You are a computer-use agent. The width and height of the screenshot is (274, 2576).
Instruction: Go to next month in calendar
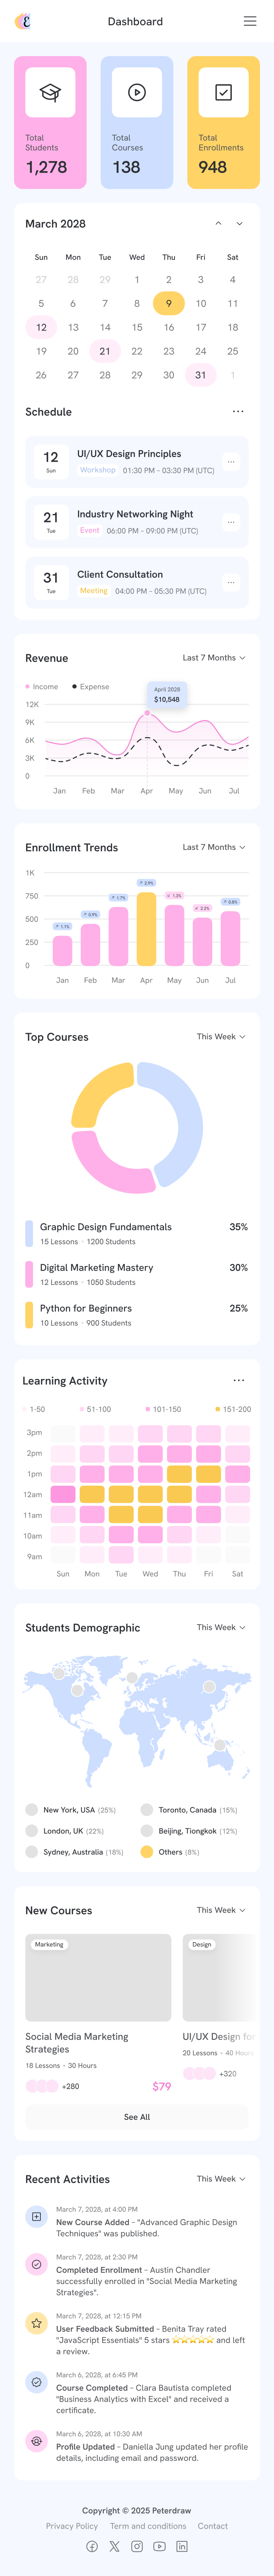[x=239, y=224]
